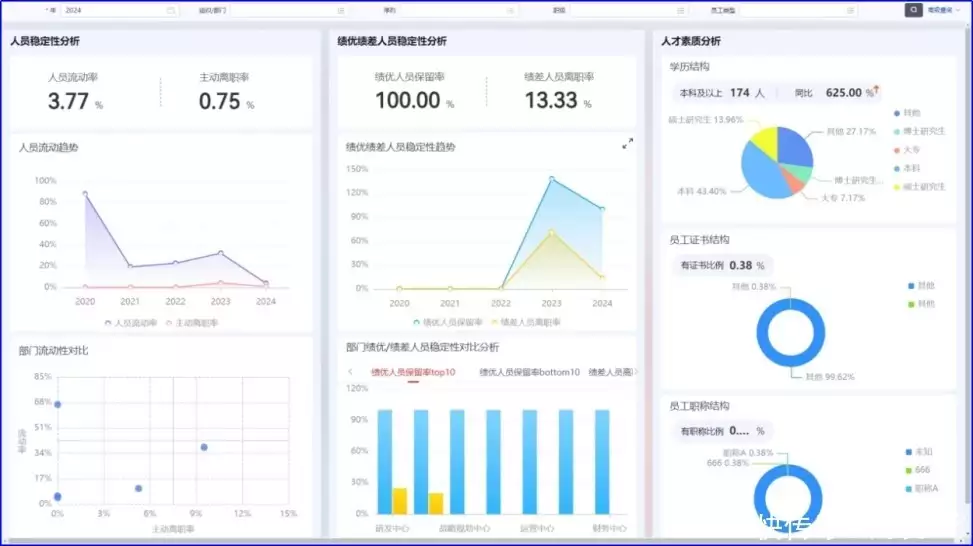Toggle the 绩优人员保留率 legend series
This screenshot has width=973, height=546.
pos(447,322)
